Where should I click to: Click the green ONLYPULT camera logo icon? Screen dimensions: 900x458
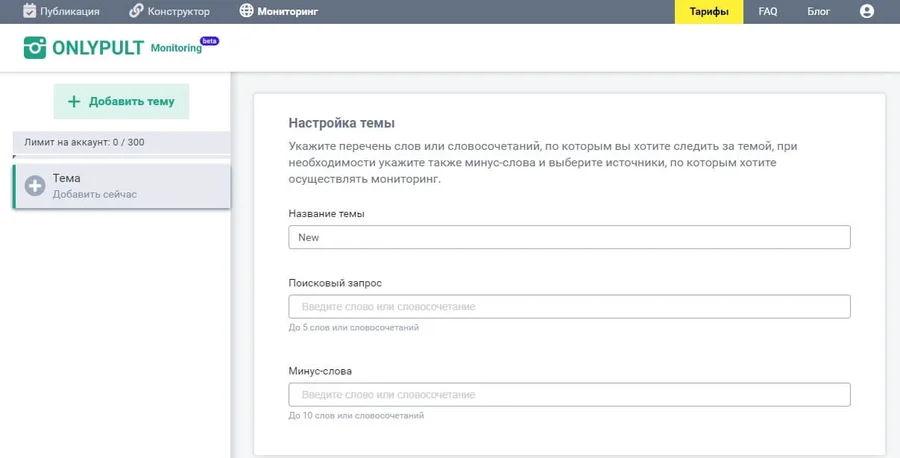[x=36, y=48]
